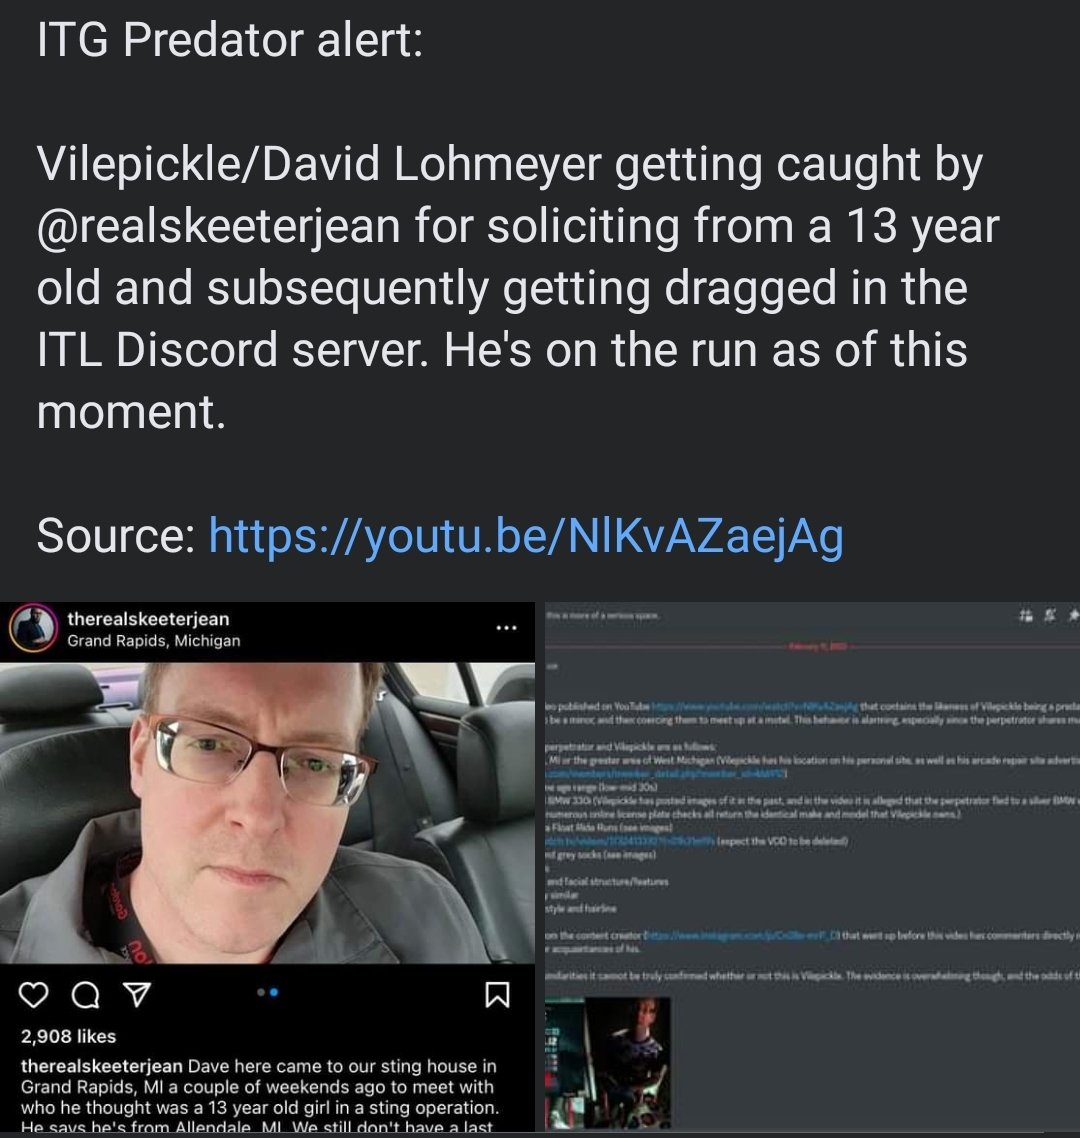Viewport: 1080px width, 1138px height.
Task: Open therealskeeterjean username in post header
Action: coord(148,619)
